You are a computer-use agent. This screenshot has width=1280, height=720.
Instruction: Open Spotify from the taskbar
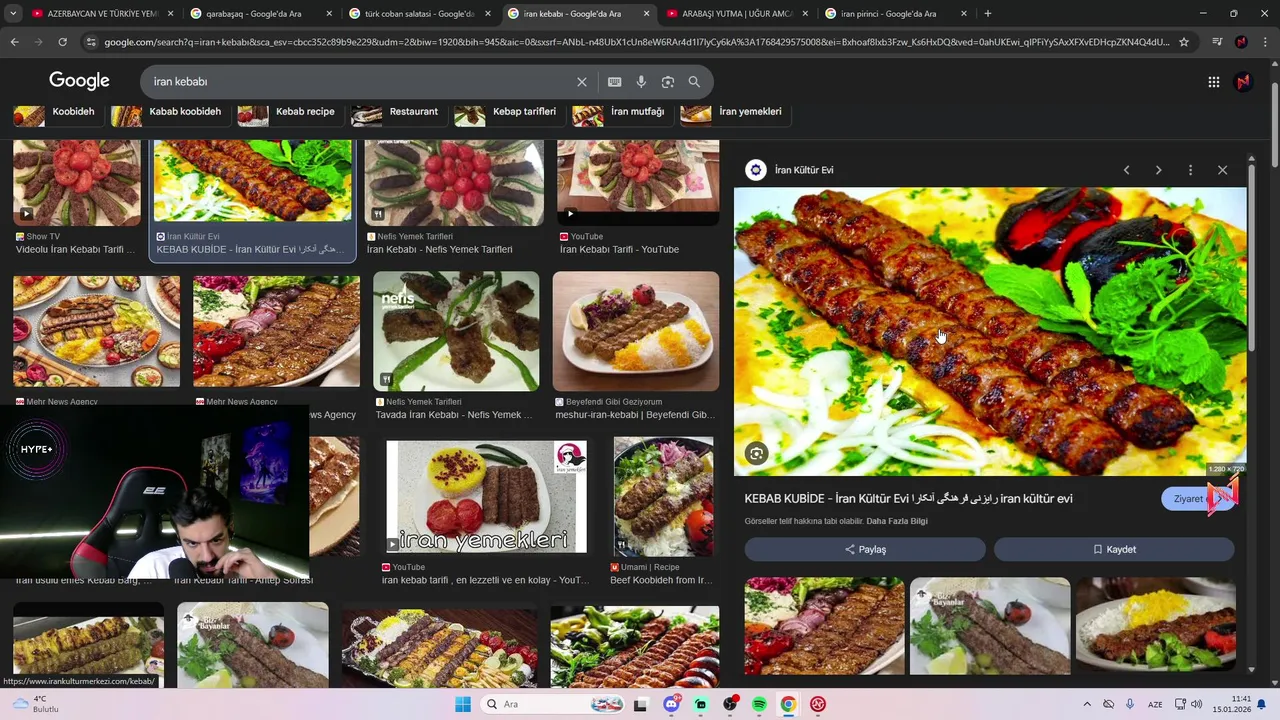(759, 704)
